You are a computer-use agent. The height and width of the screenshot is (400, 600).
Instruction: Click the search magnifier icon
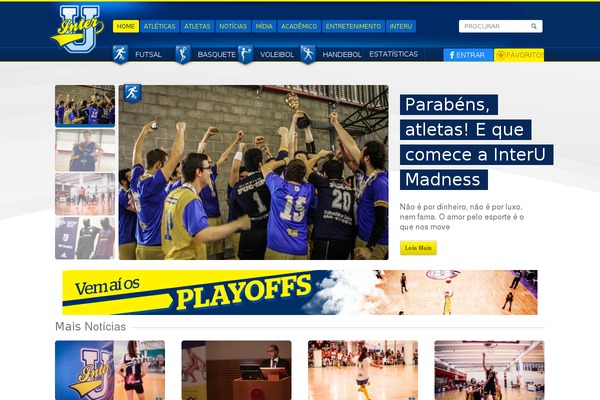[x=534, y=26]
